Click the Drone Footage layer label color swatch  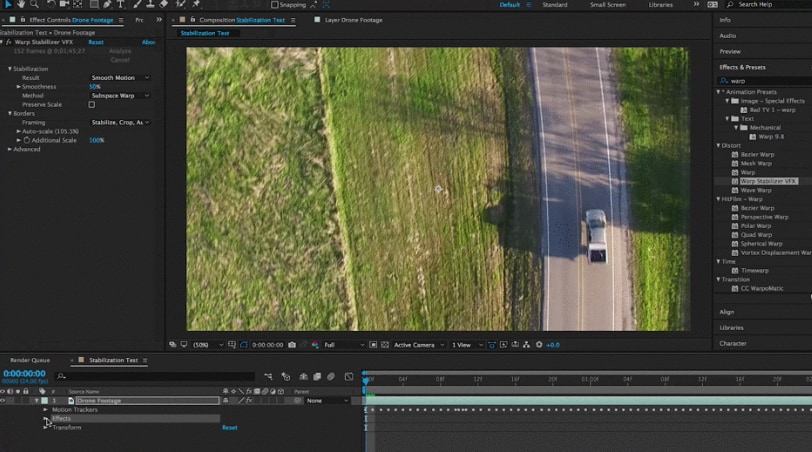tap(45, 401)
